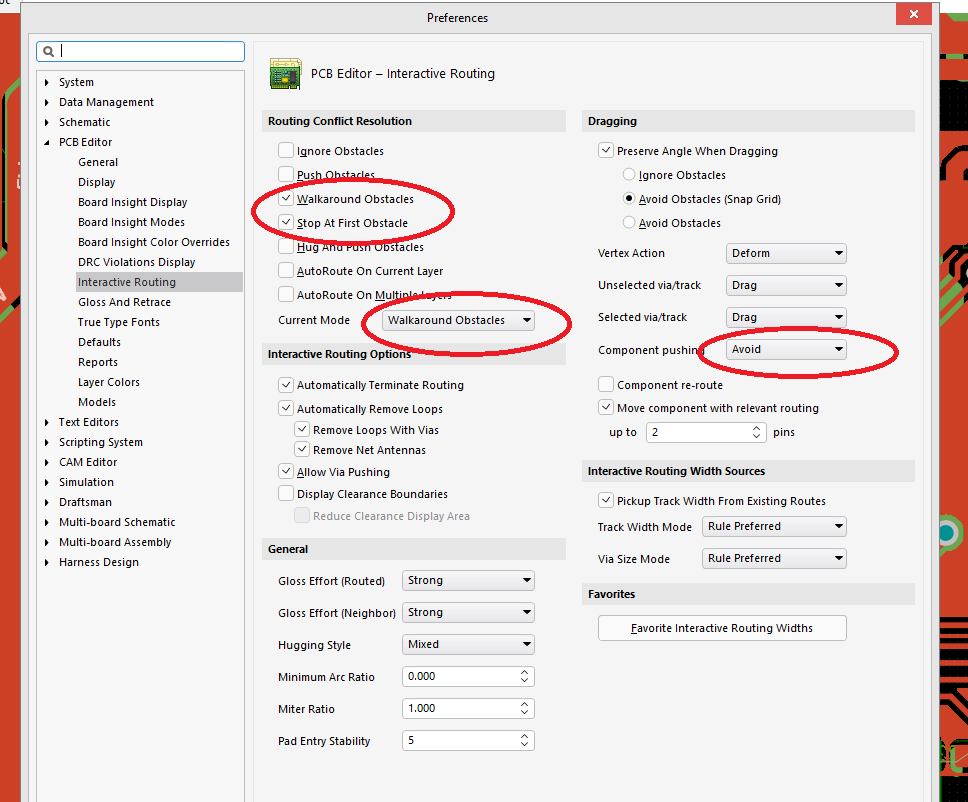The width and height of the screenshot is (968, 802).
Task: Click Minimum Arc Ratio stepper arrows
Action: pyautogui.click(x=524, y=677)
